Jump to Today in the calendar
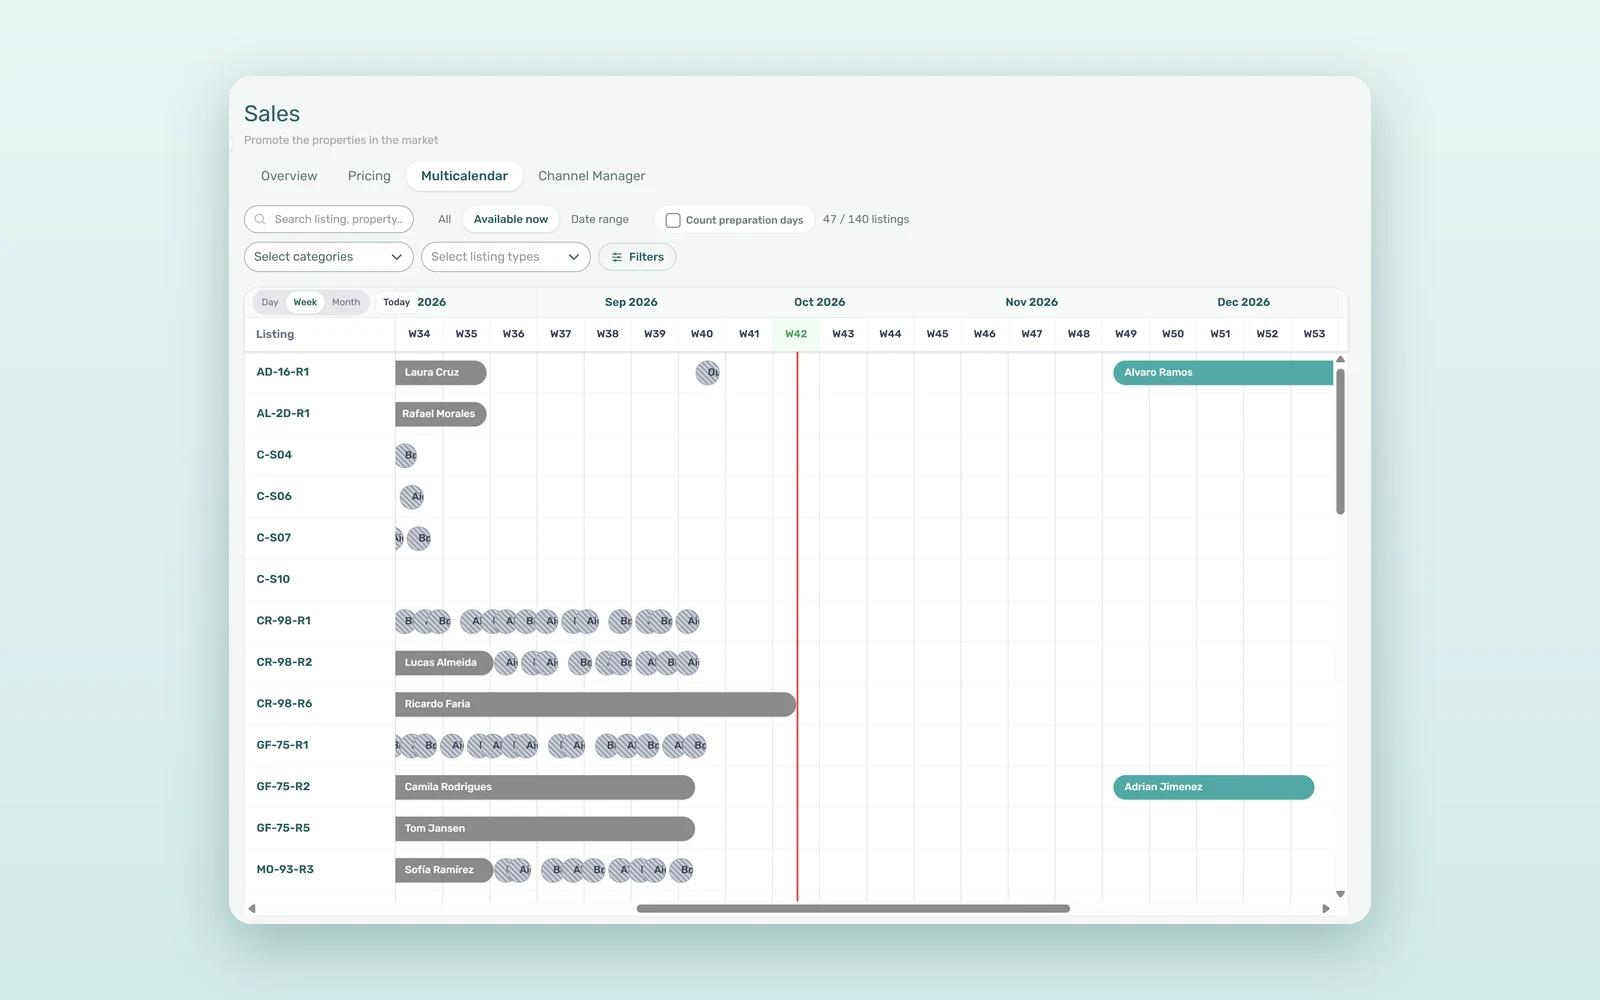 coord(397,302)
